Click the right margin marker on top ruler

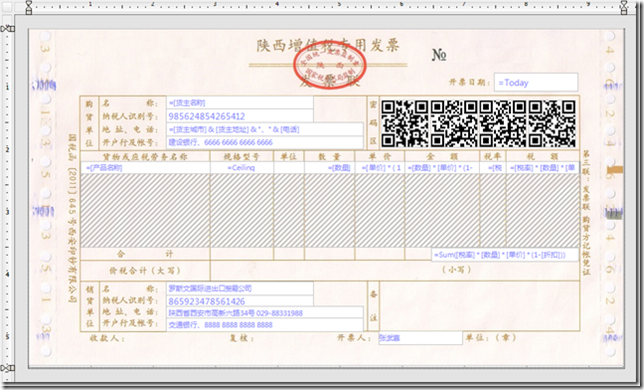coord(624,7)
